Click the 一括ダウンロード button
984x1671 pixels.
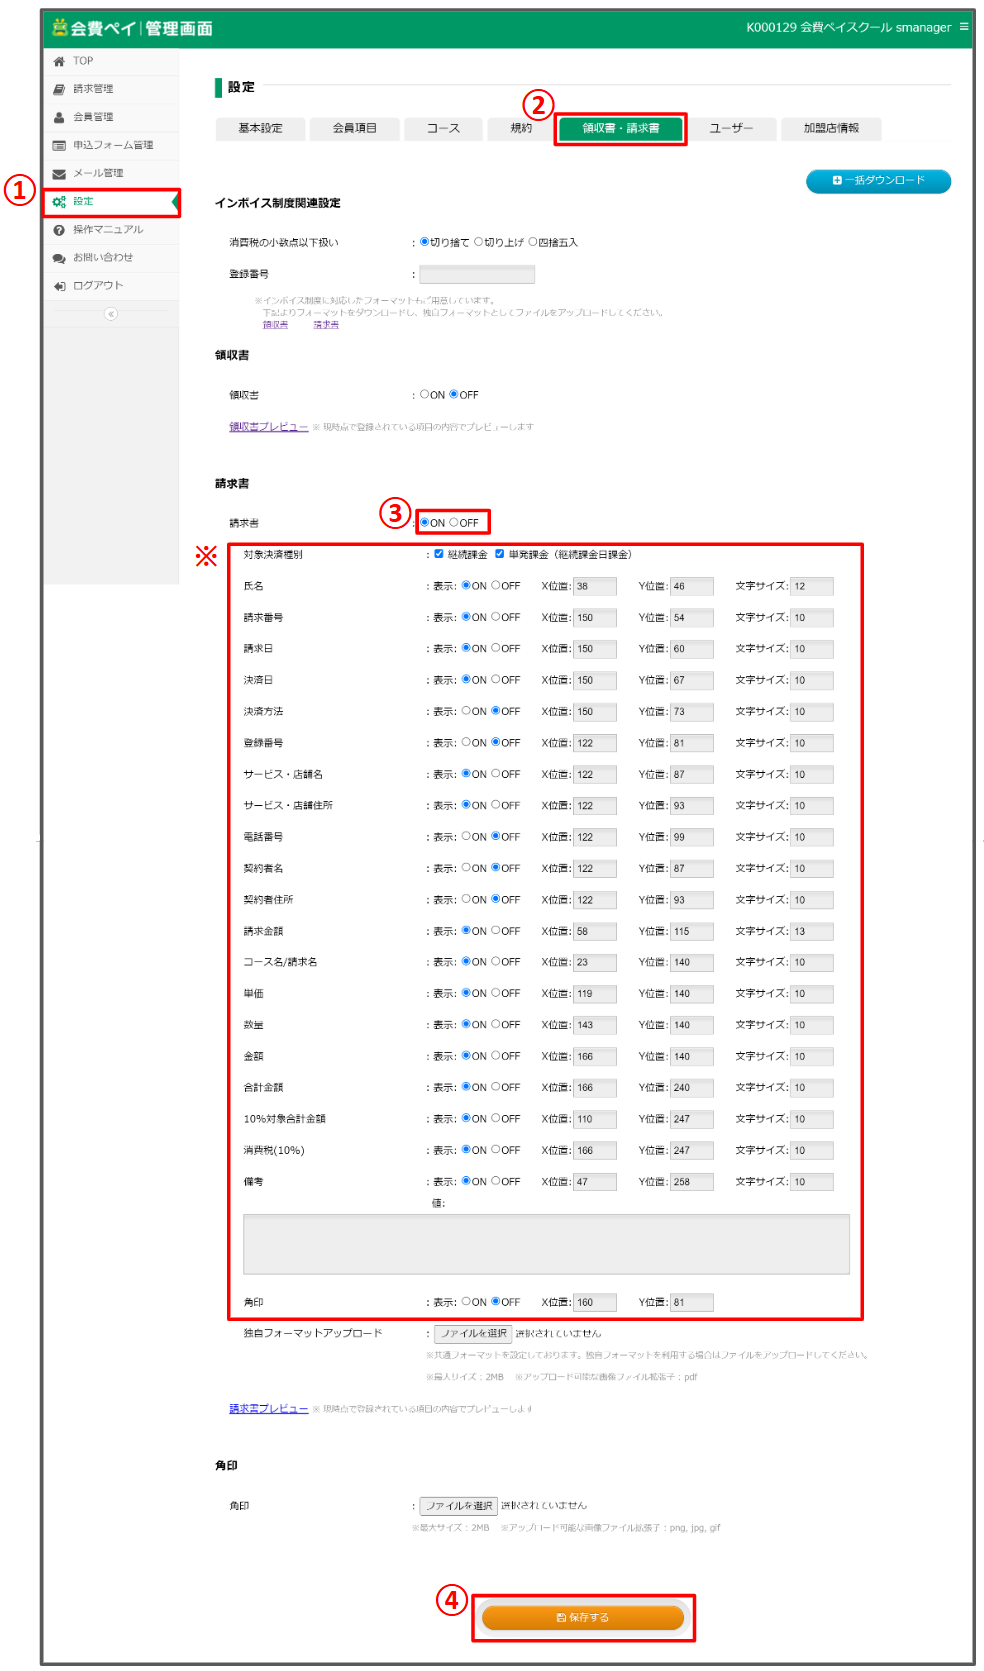878,181
